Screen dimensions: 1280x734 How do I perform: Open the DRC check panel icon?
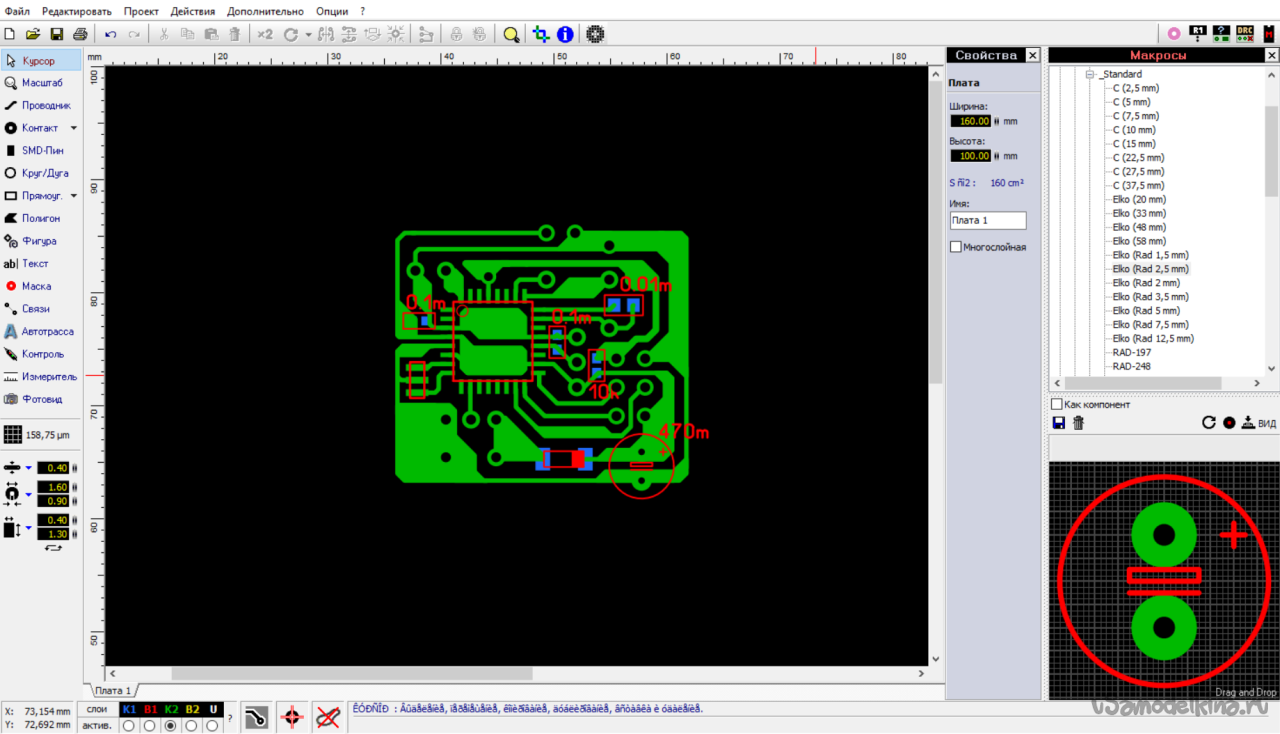pyautogui.click(x=1245, y=34)
